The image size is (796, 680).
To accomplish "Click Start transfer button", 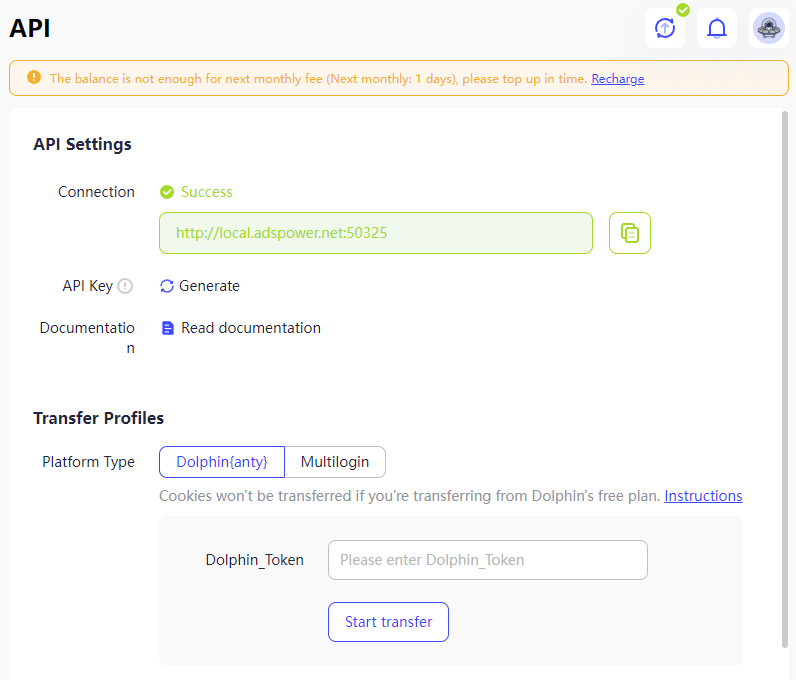I will click(x=388, y=622).
